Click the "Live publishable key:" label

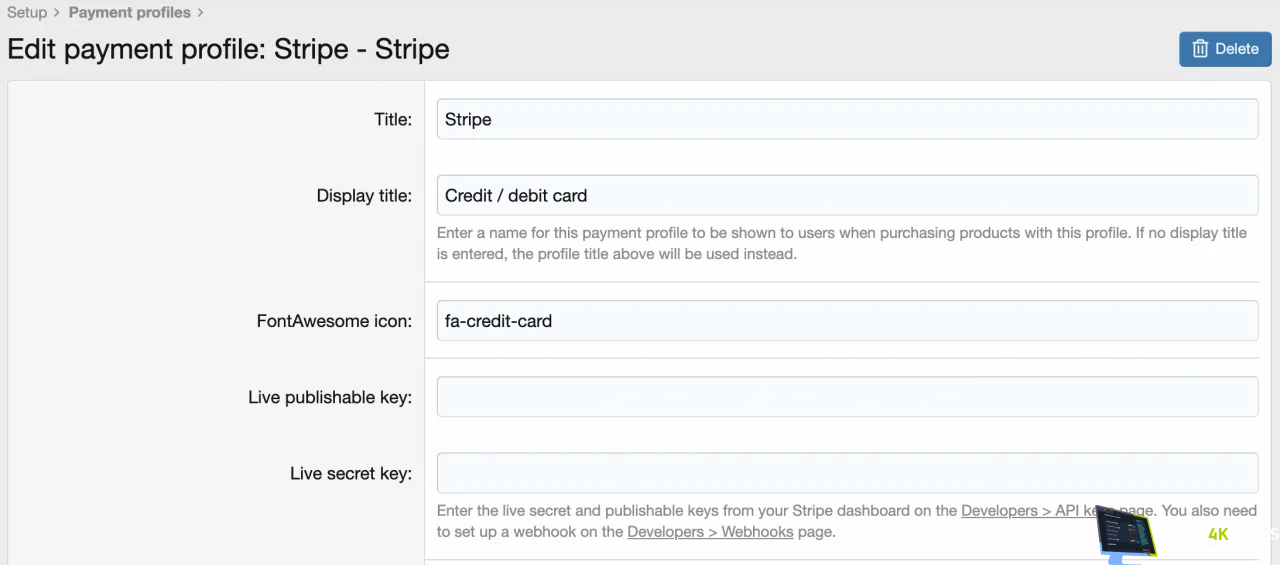(x=330, y=398)
